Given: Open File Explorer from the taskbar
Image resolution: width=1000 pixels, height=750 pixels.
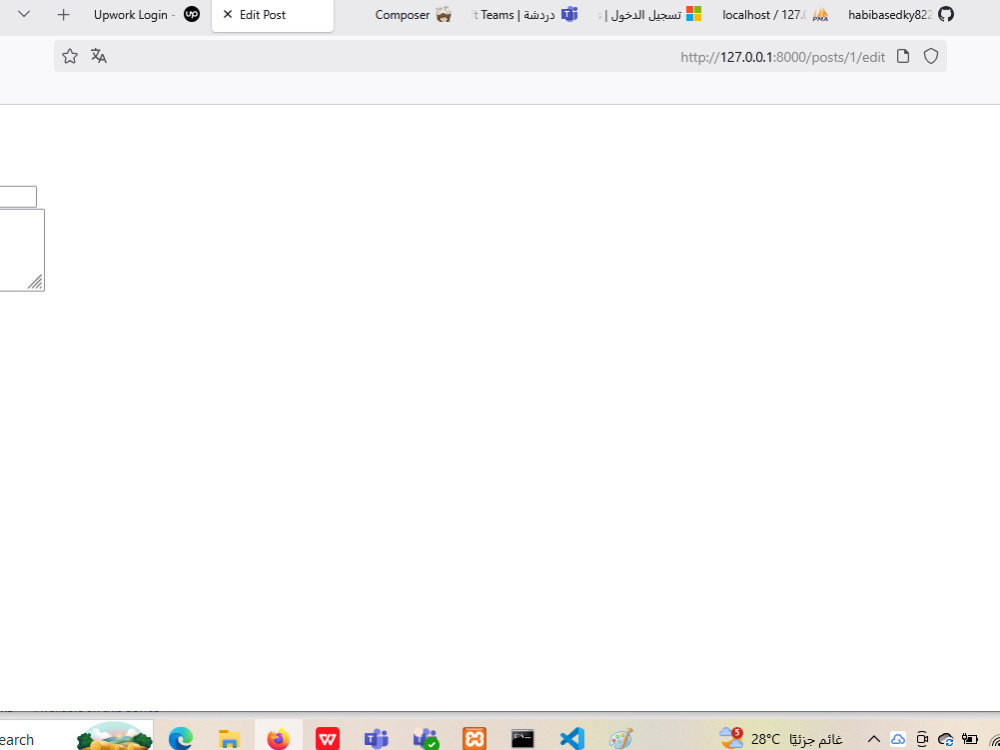Looking at the screenshot, I should coord(229,739).
